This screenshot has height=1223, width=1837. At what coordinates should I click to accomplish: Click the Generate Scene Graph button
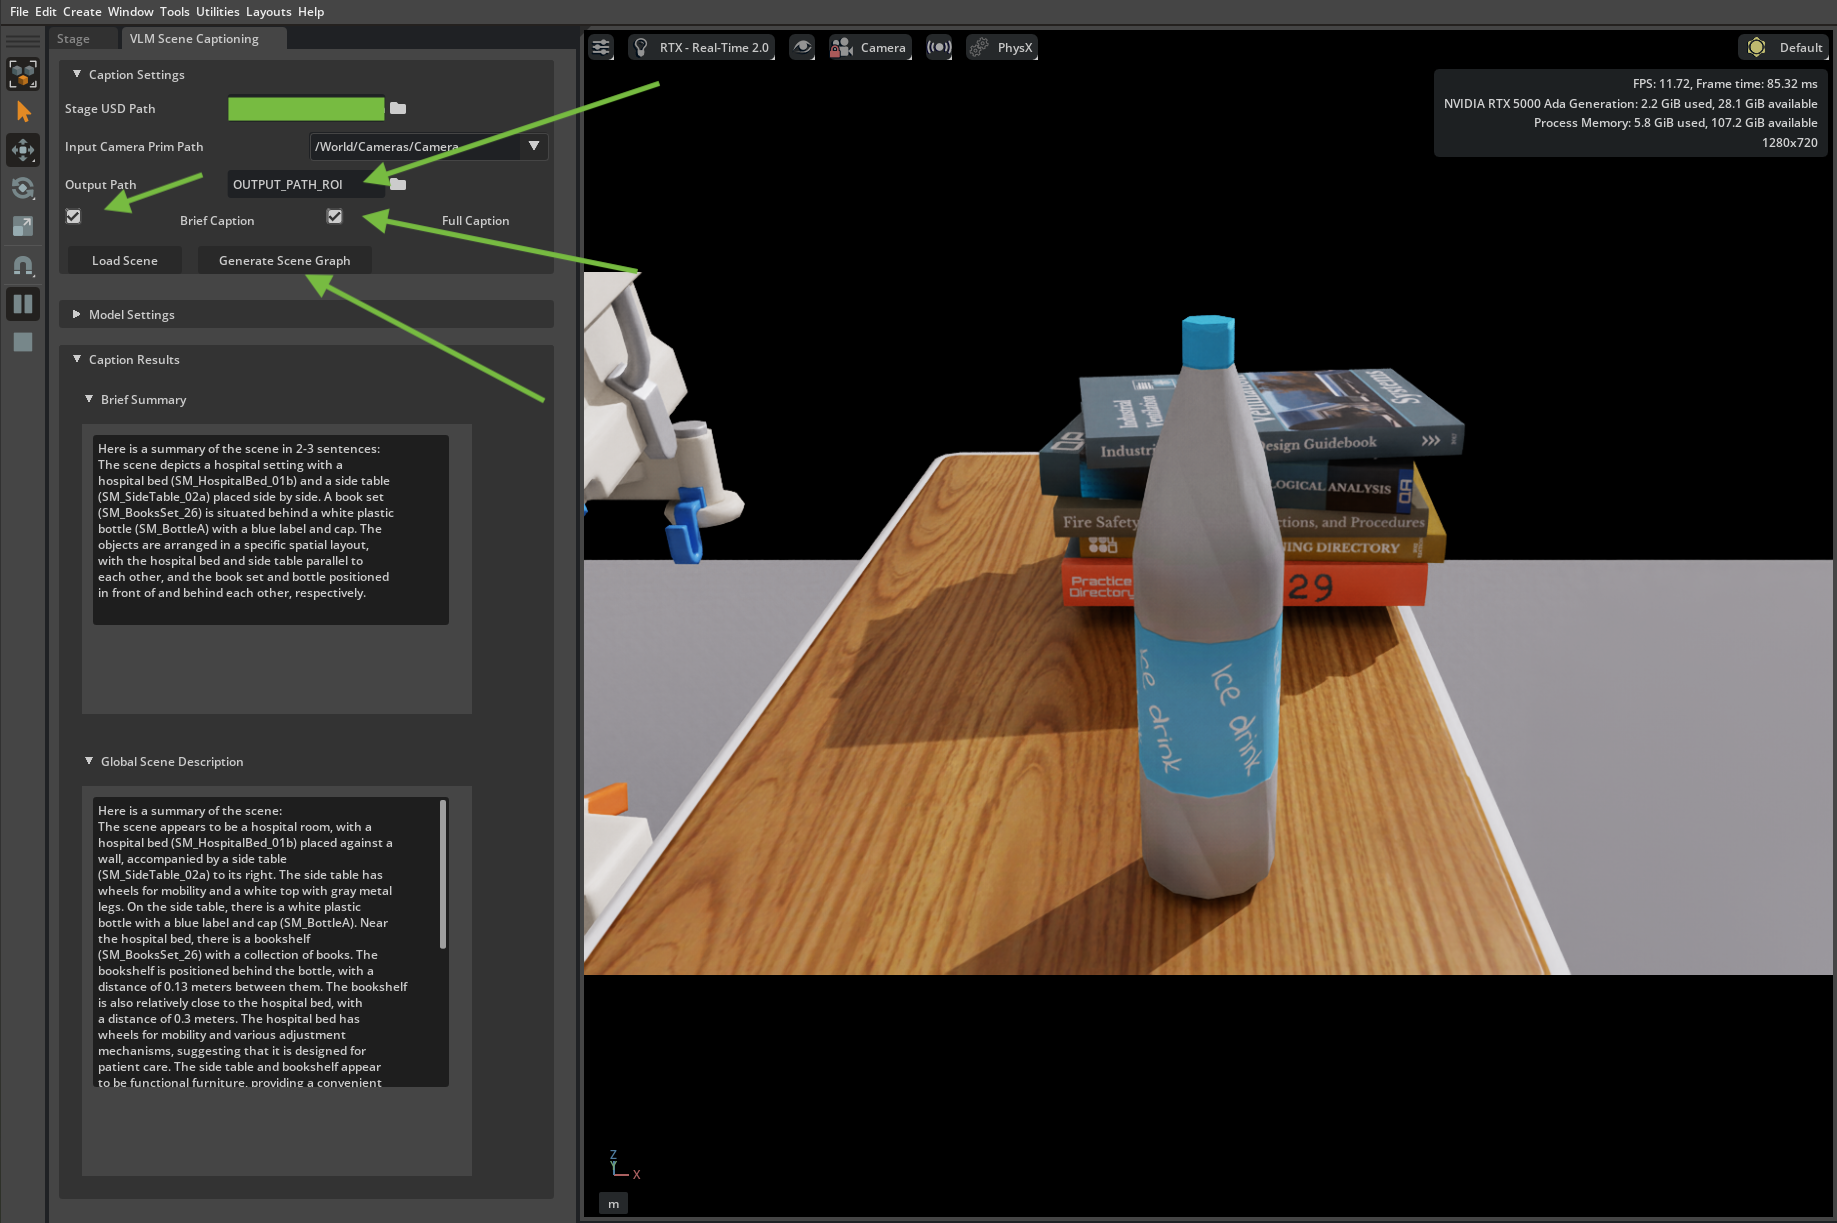[x=284, y=260]
